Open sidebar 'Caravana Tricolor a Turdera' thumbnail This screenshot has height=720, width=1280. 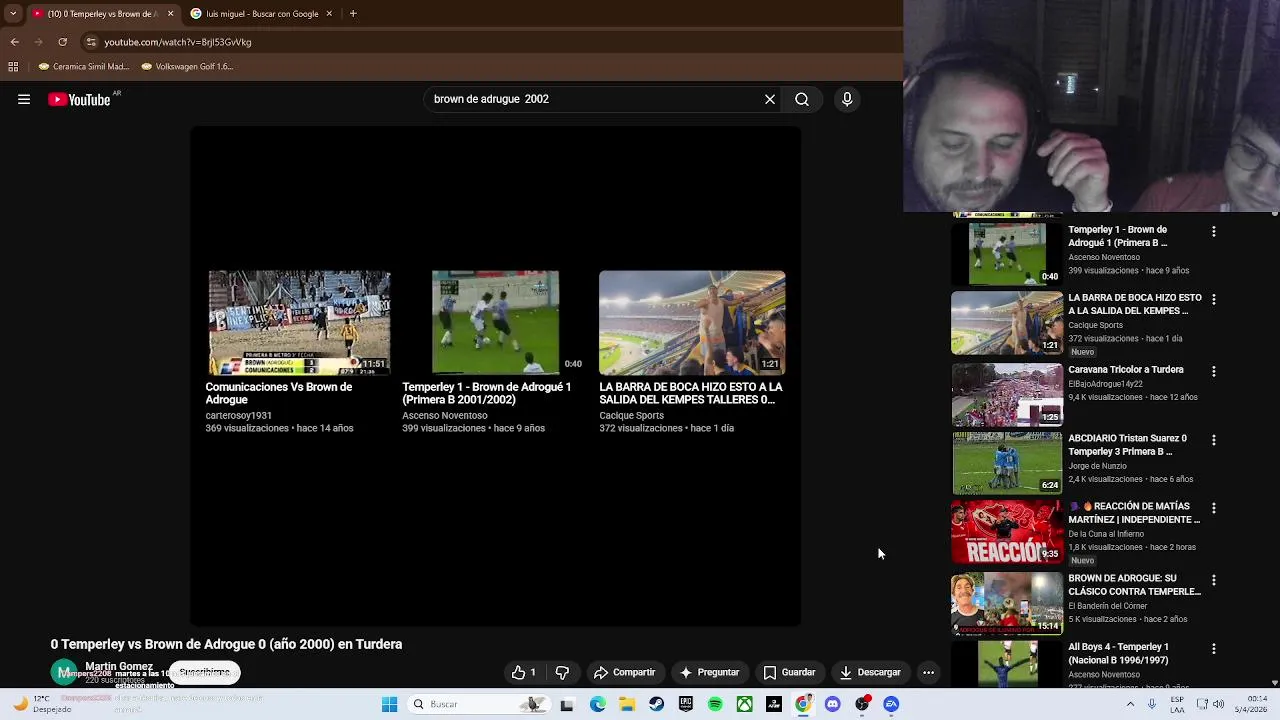(1007, 395)
